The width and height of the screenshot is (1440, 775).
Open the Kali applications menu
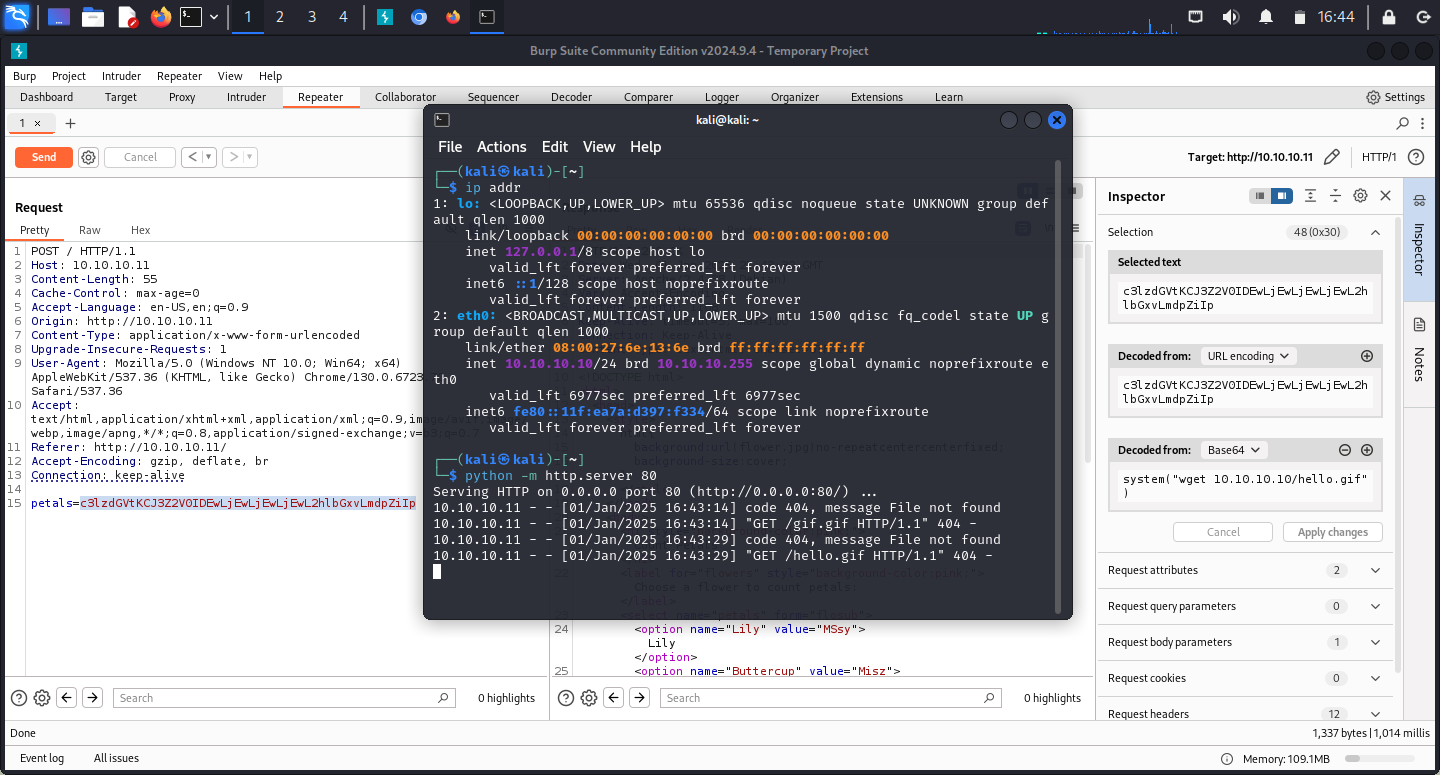[x=17, y=16]
